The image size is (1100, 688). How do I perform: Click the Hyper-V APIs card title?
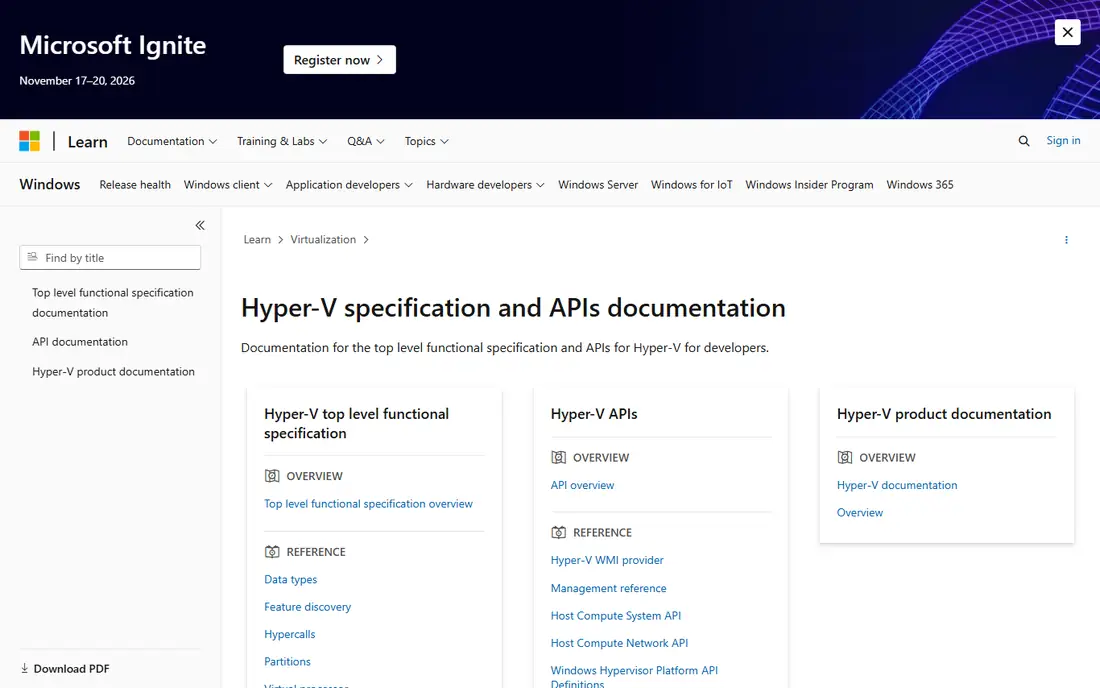594,414
